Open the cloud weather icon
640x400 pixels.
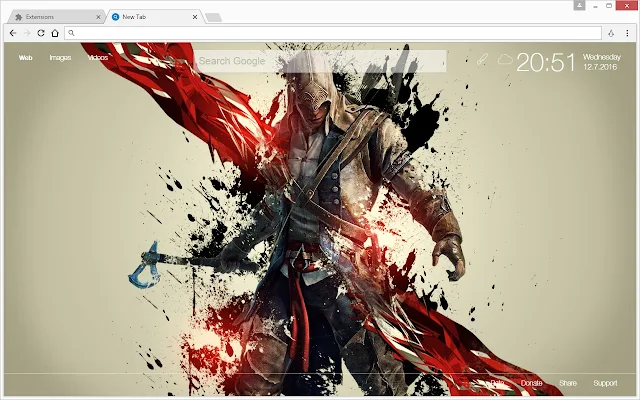coord(505,60)
